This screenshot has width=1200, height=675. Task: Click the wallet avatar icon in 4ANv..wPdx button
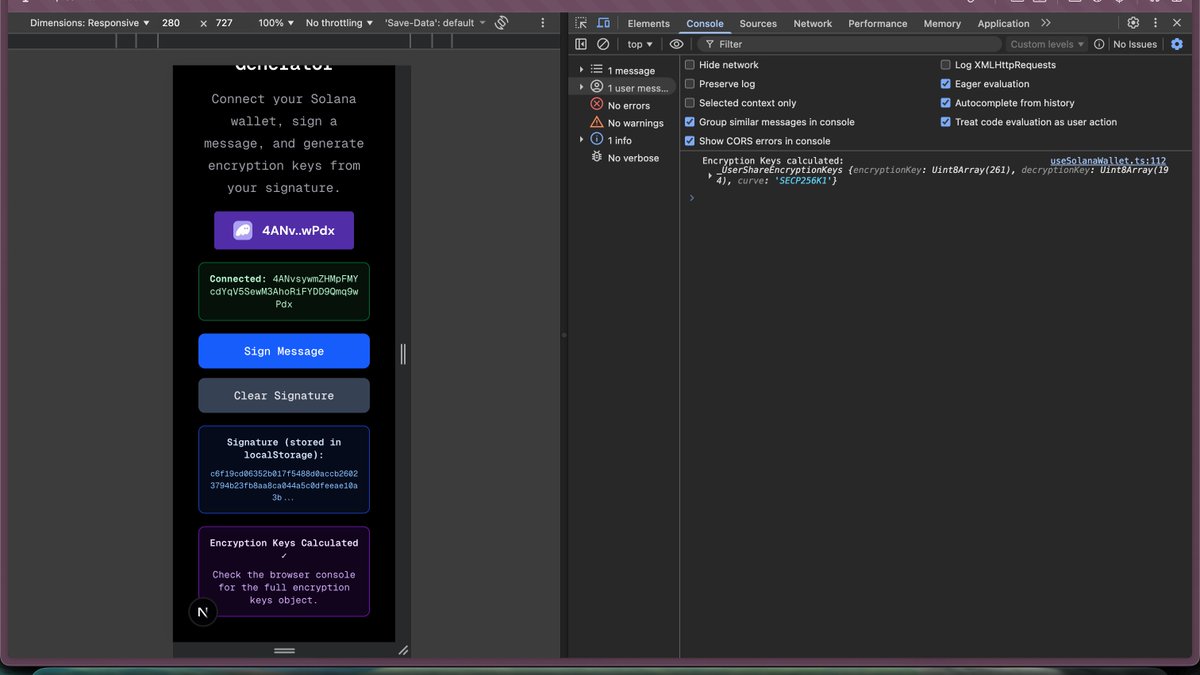[x=243, y=230]
